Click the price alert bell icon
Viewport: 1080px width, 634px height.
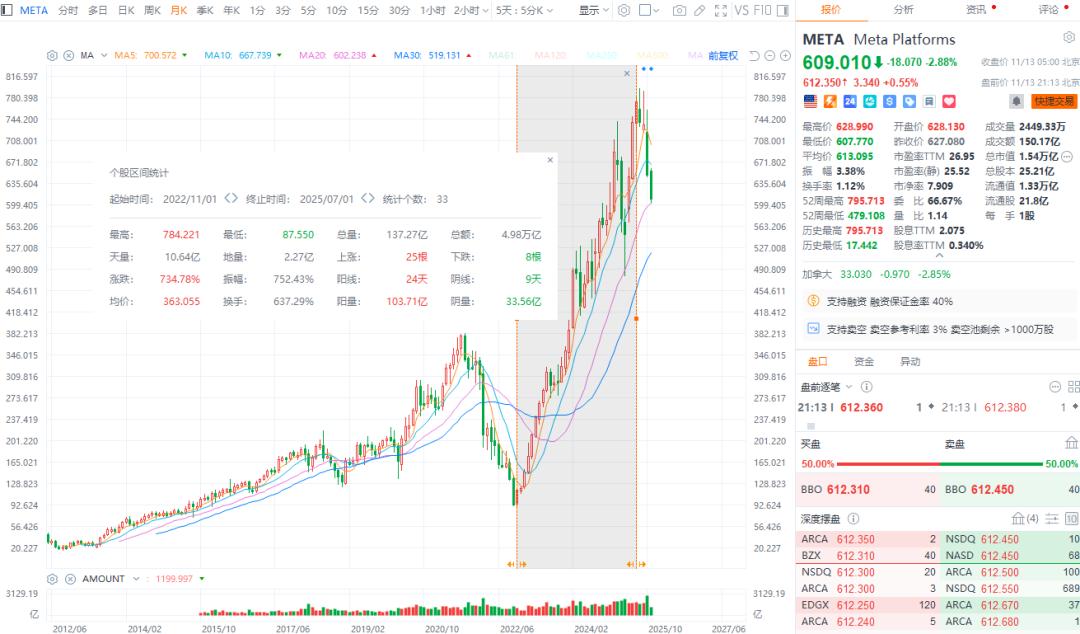point(1017,101)
